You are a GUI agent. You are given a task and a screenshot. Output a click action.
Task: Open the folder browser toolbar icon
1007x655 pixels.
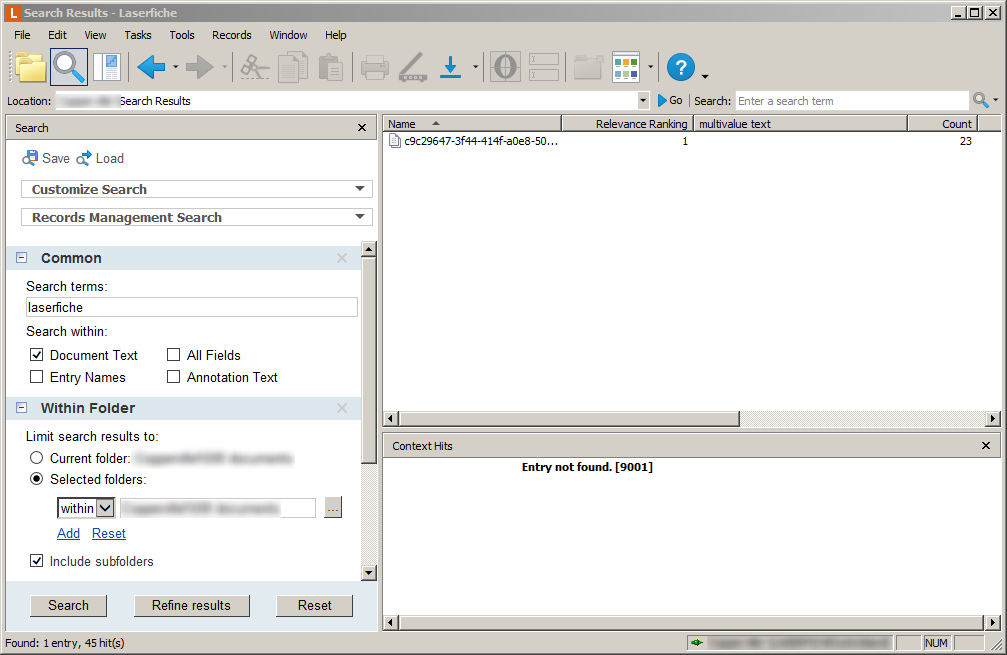(31, 67)
